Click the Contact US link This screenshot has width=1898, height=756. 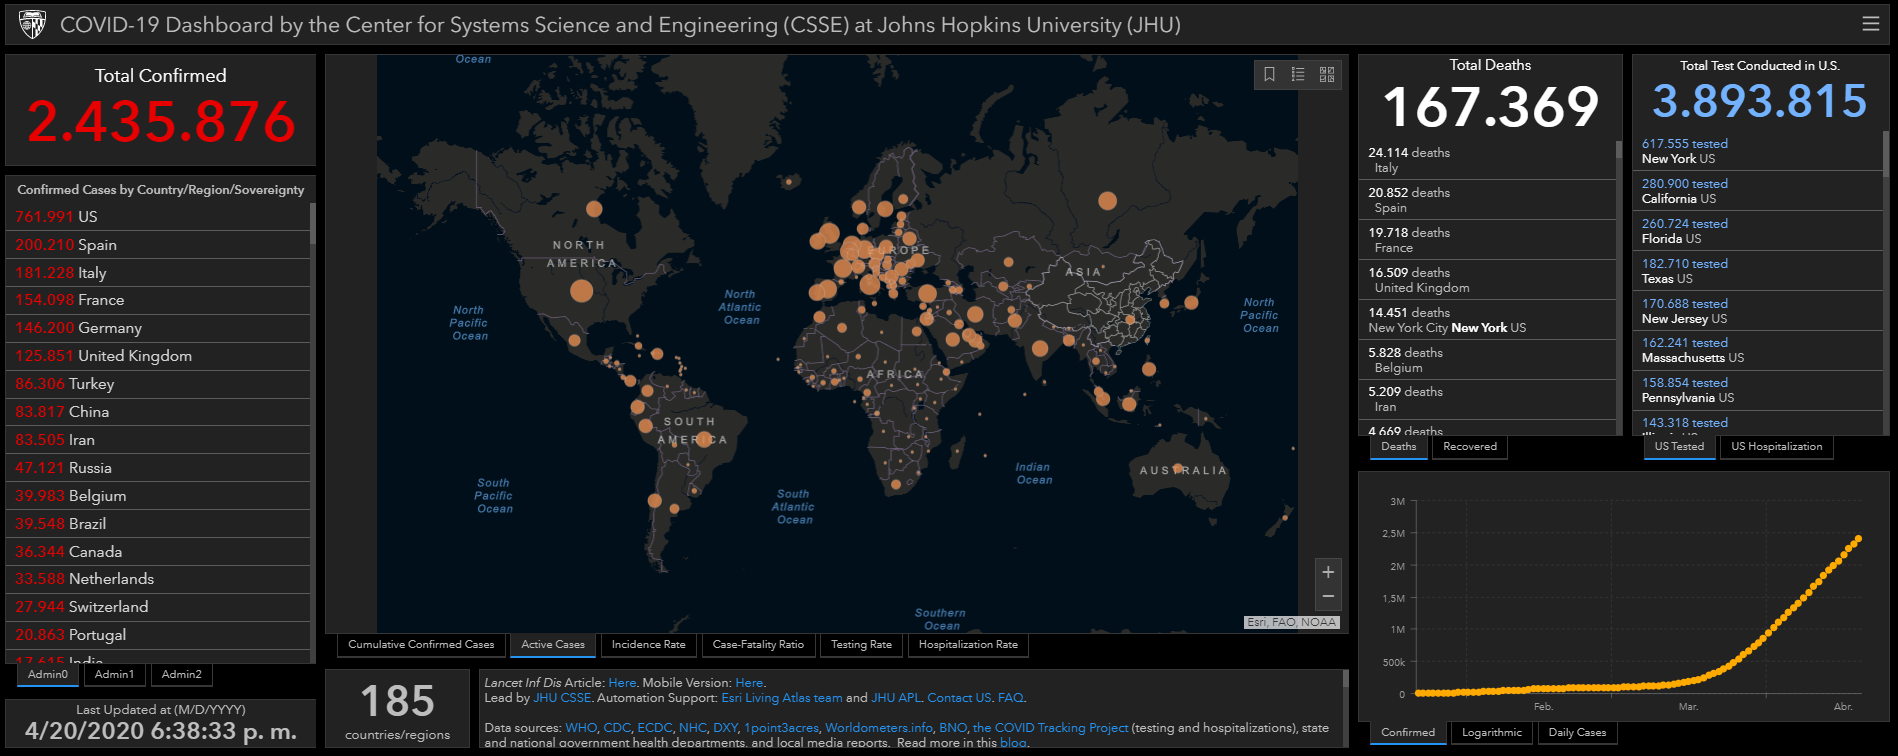tap(959, 698)
